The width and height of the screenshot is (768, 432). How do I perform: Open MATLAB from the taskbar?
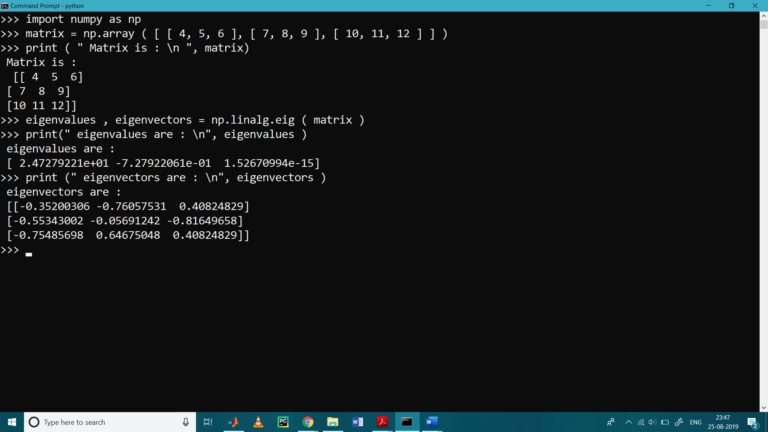[x=233, y=422]
